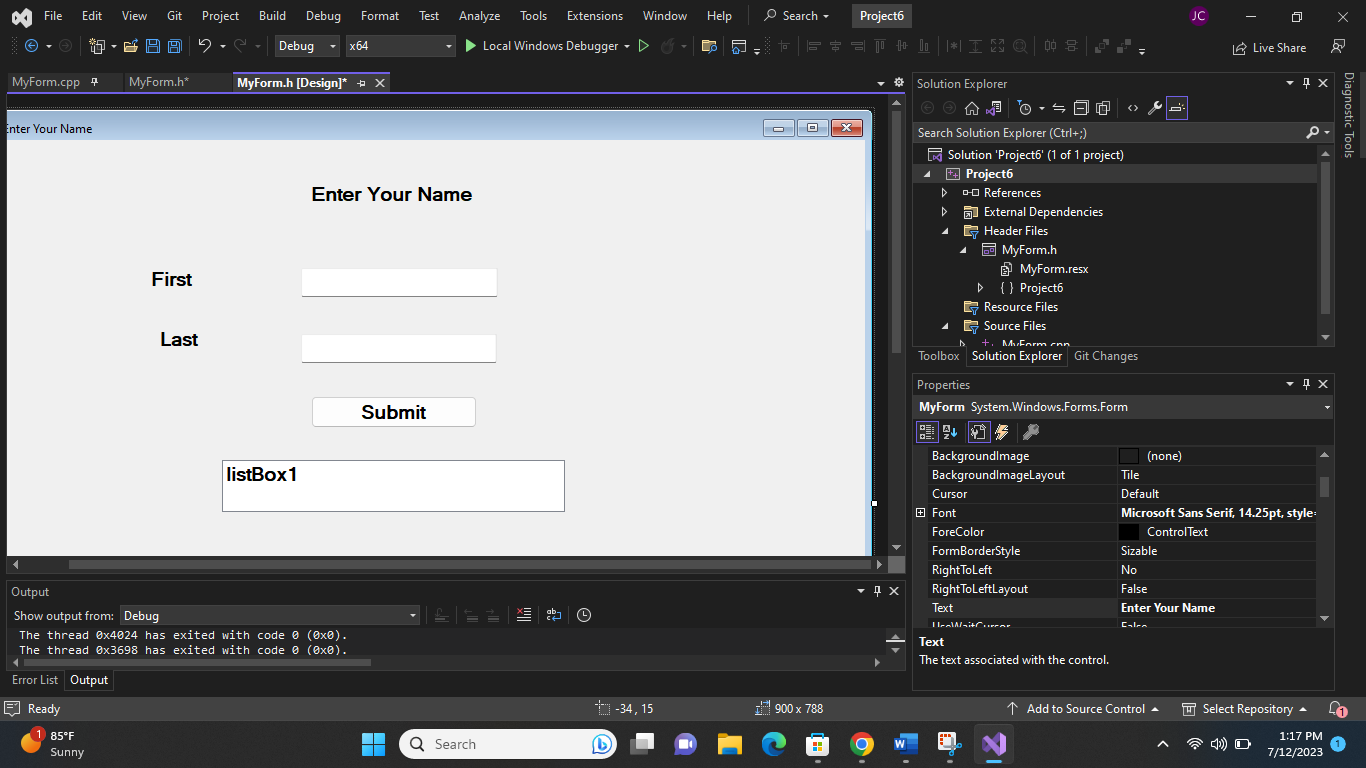The height and width of the screenshot is (768, 1366).
Task: Select the Events lightning icon in Properties
Action: point(1002,431)
